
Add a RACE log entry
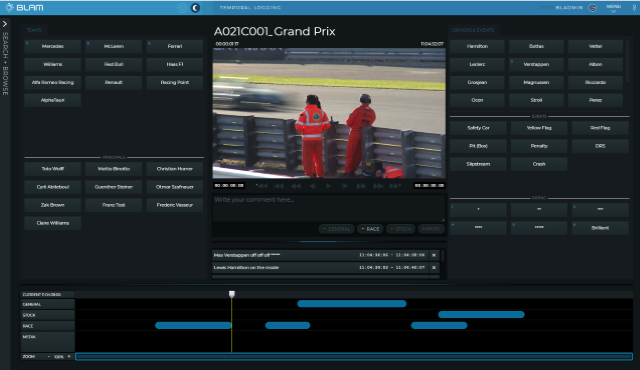tap(370, 229)
